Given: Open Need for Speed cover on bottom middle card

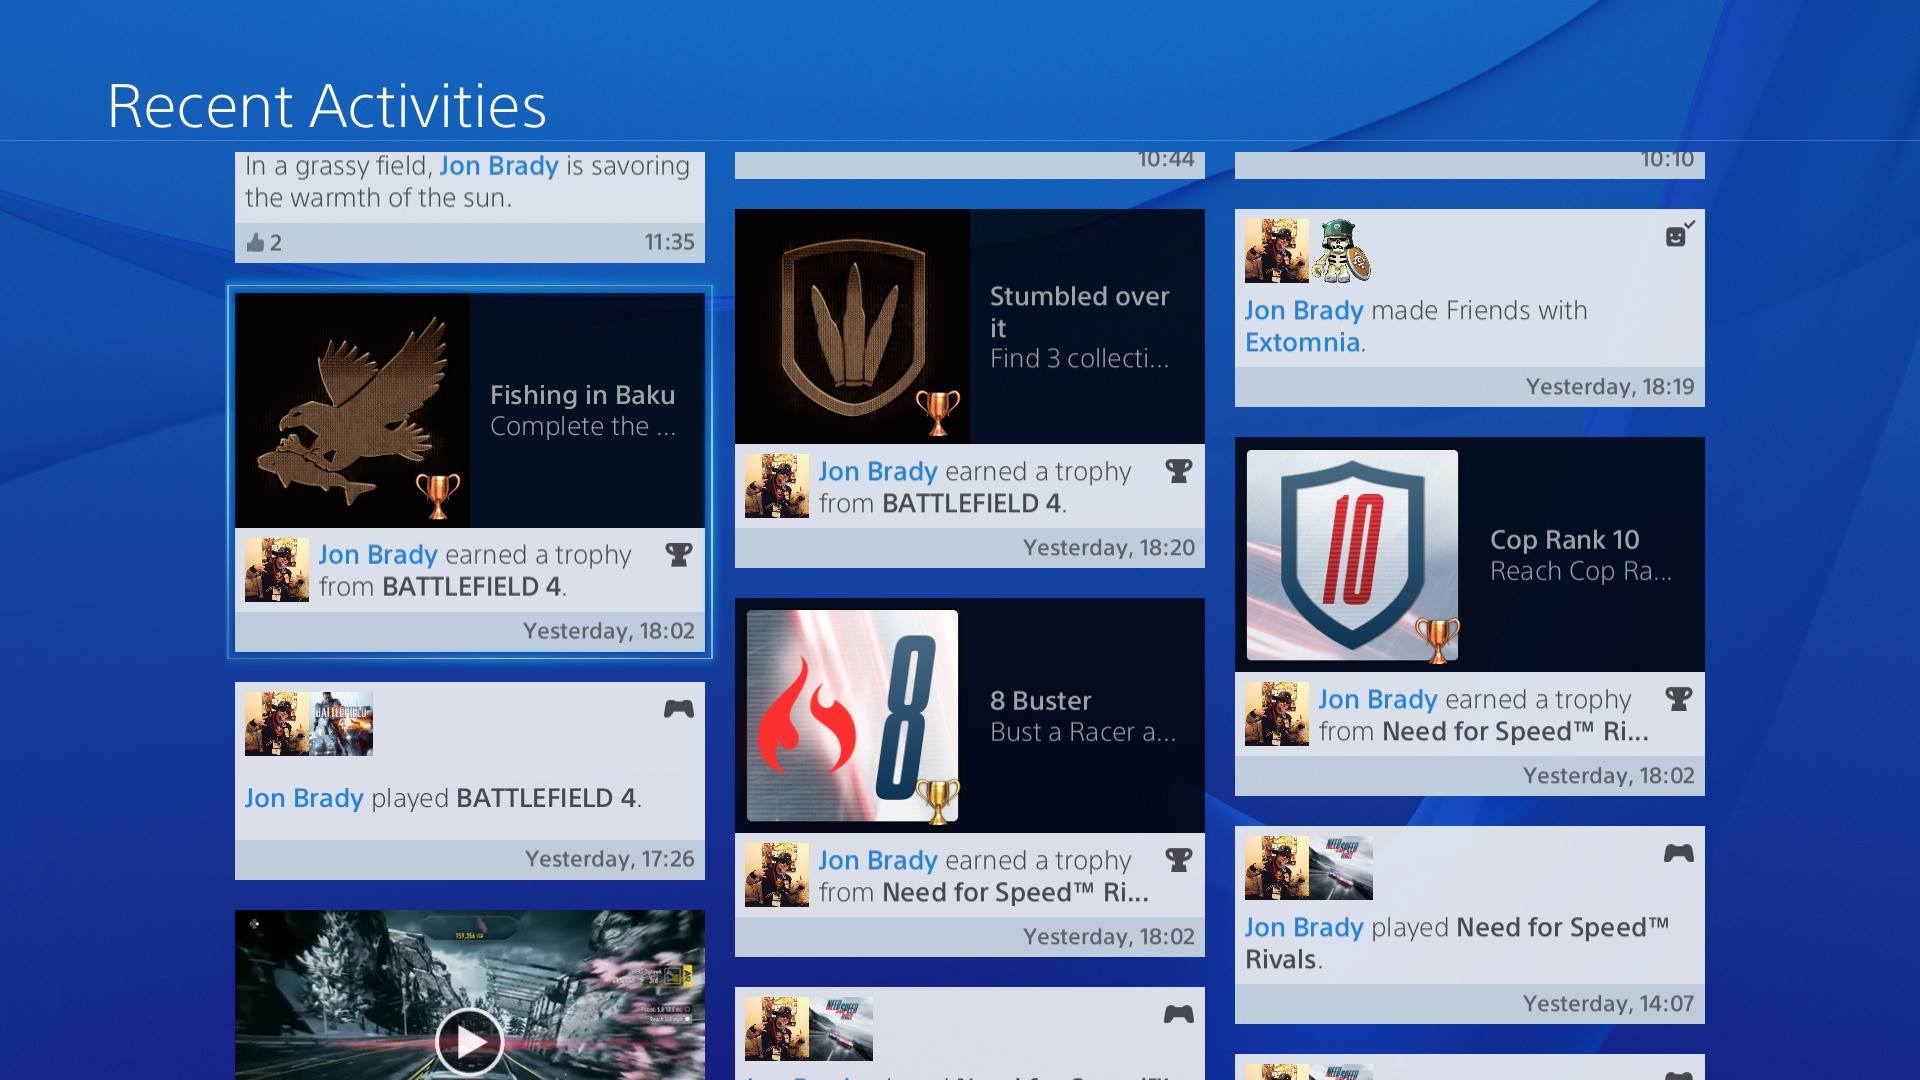Looking at the screenshot, I should 841,1029.
